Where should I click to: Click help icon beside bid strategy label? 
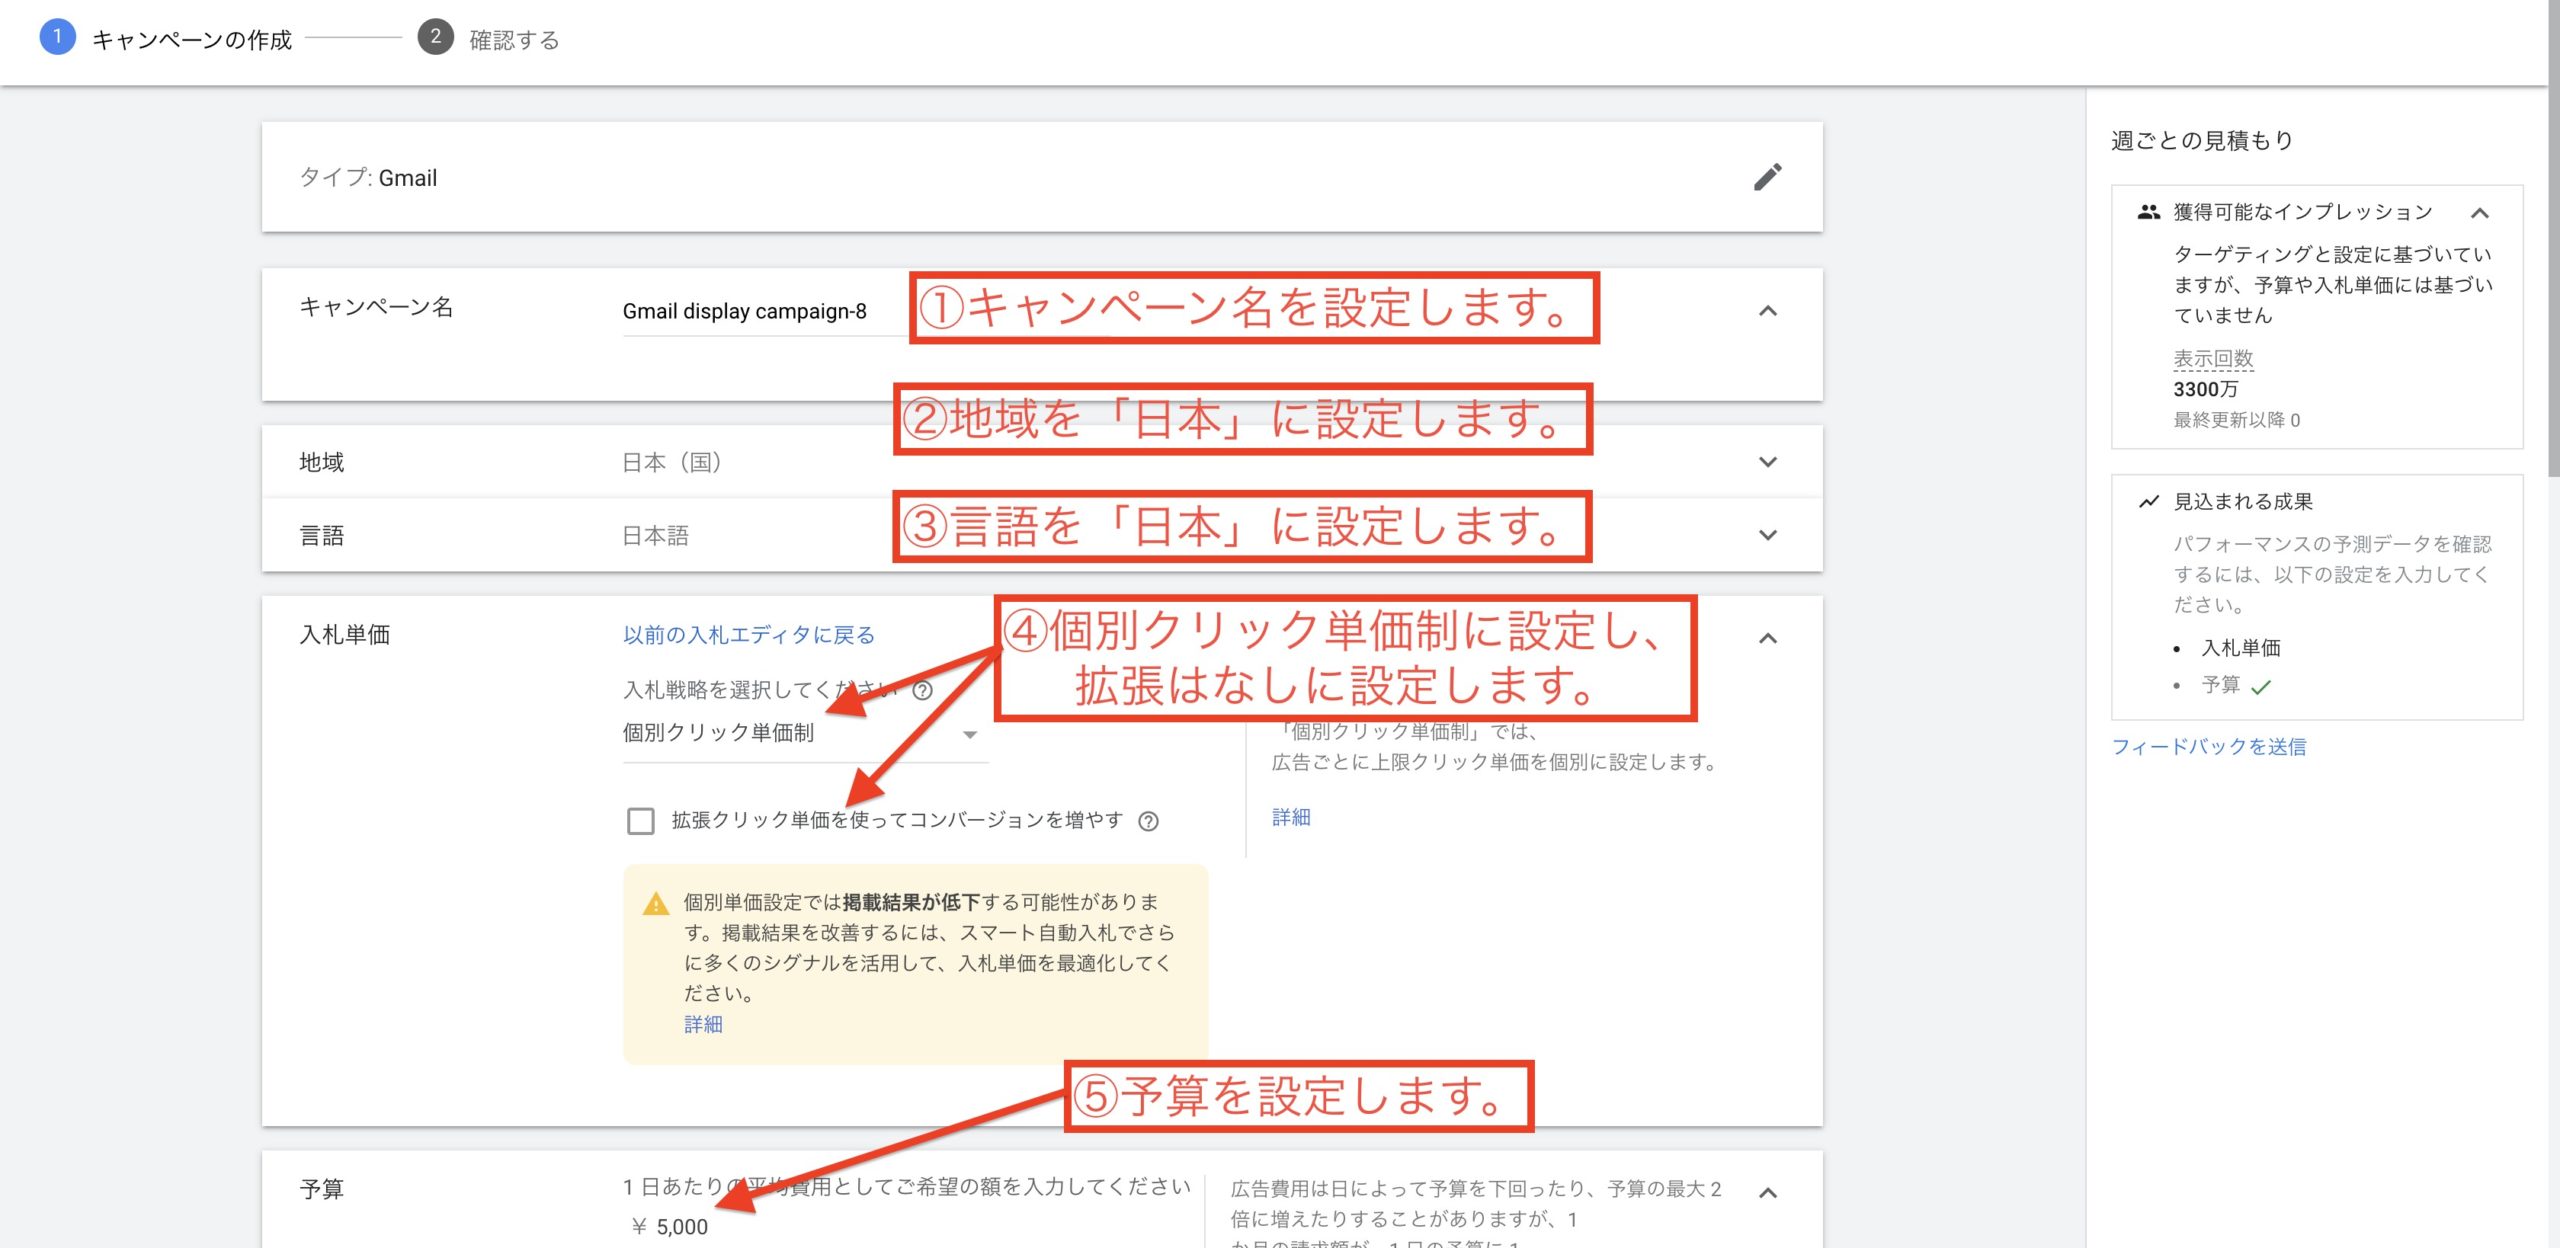click(923, 690)
